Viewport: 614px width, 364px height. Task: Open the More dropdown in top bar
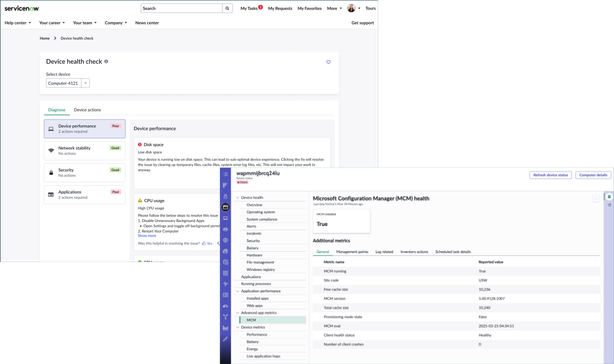coord(334,8)
